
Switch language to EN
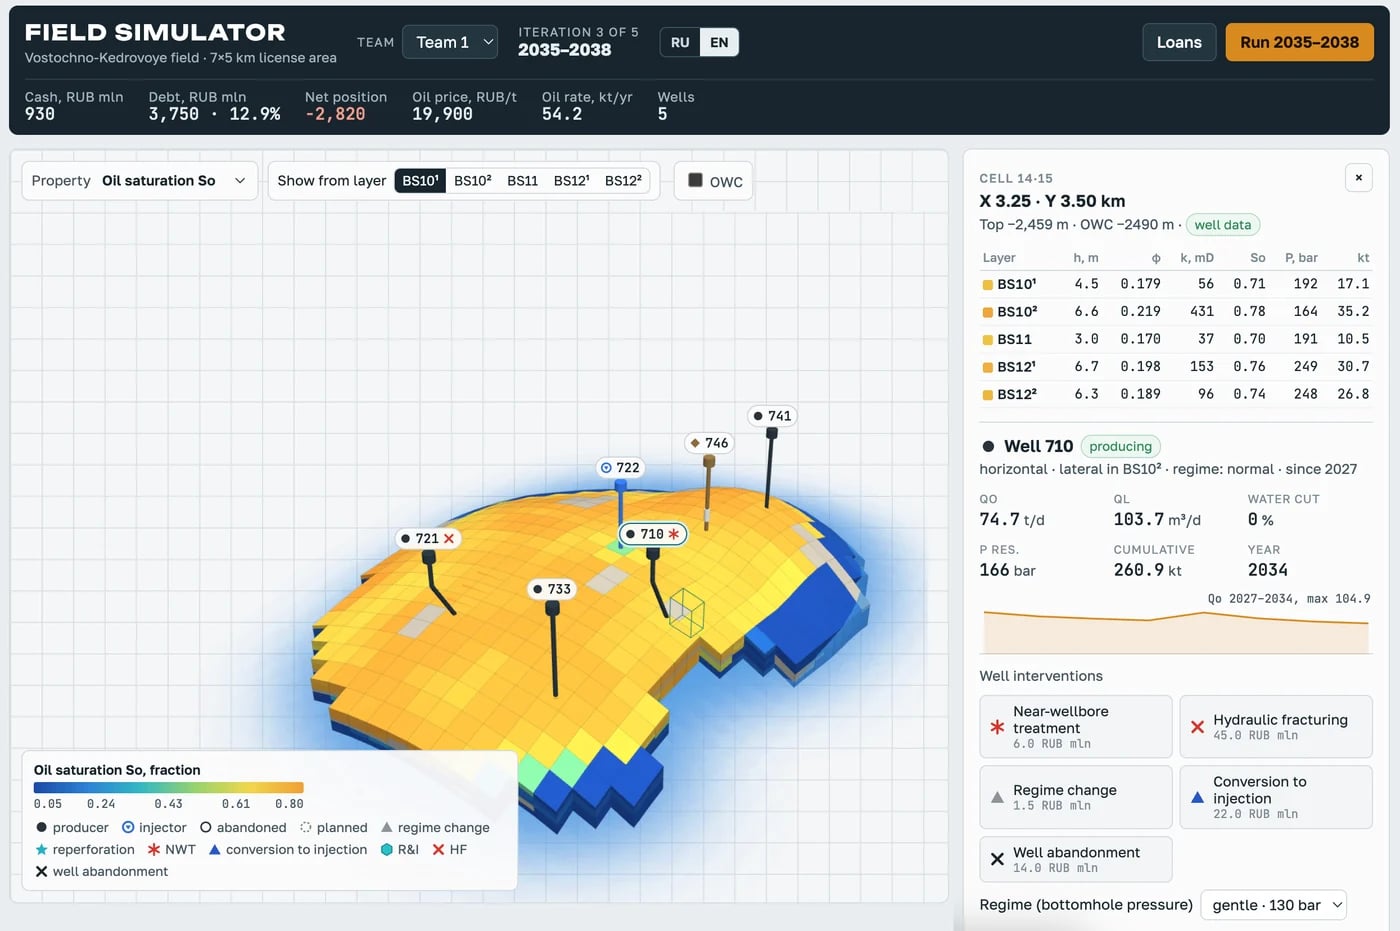pyautogui.click(x=719, y=42)
